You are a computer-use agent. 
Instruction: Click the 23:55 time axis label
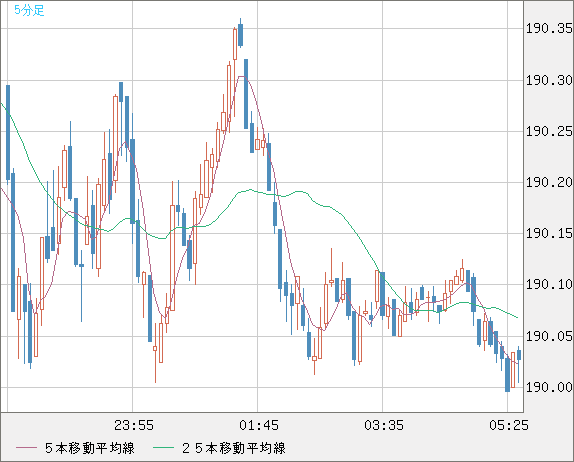[134, 425]
